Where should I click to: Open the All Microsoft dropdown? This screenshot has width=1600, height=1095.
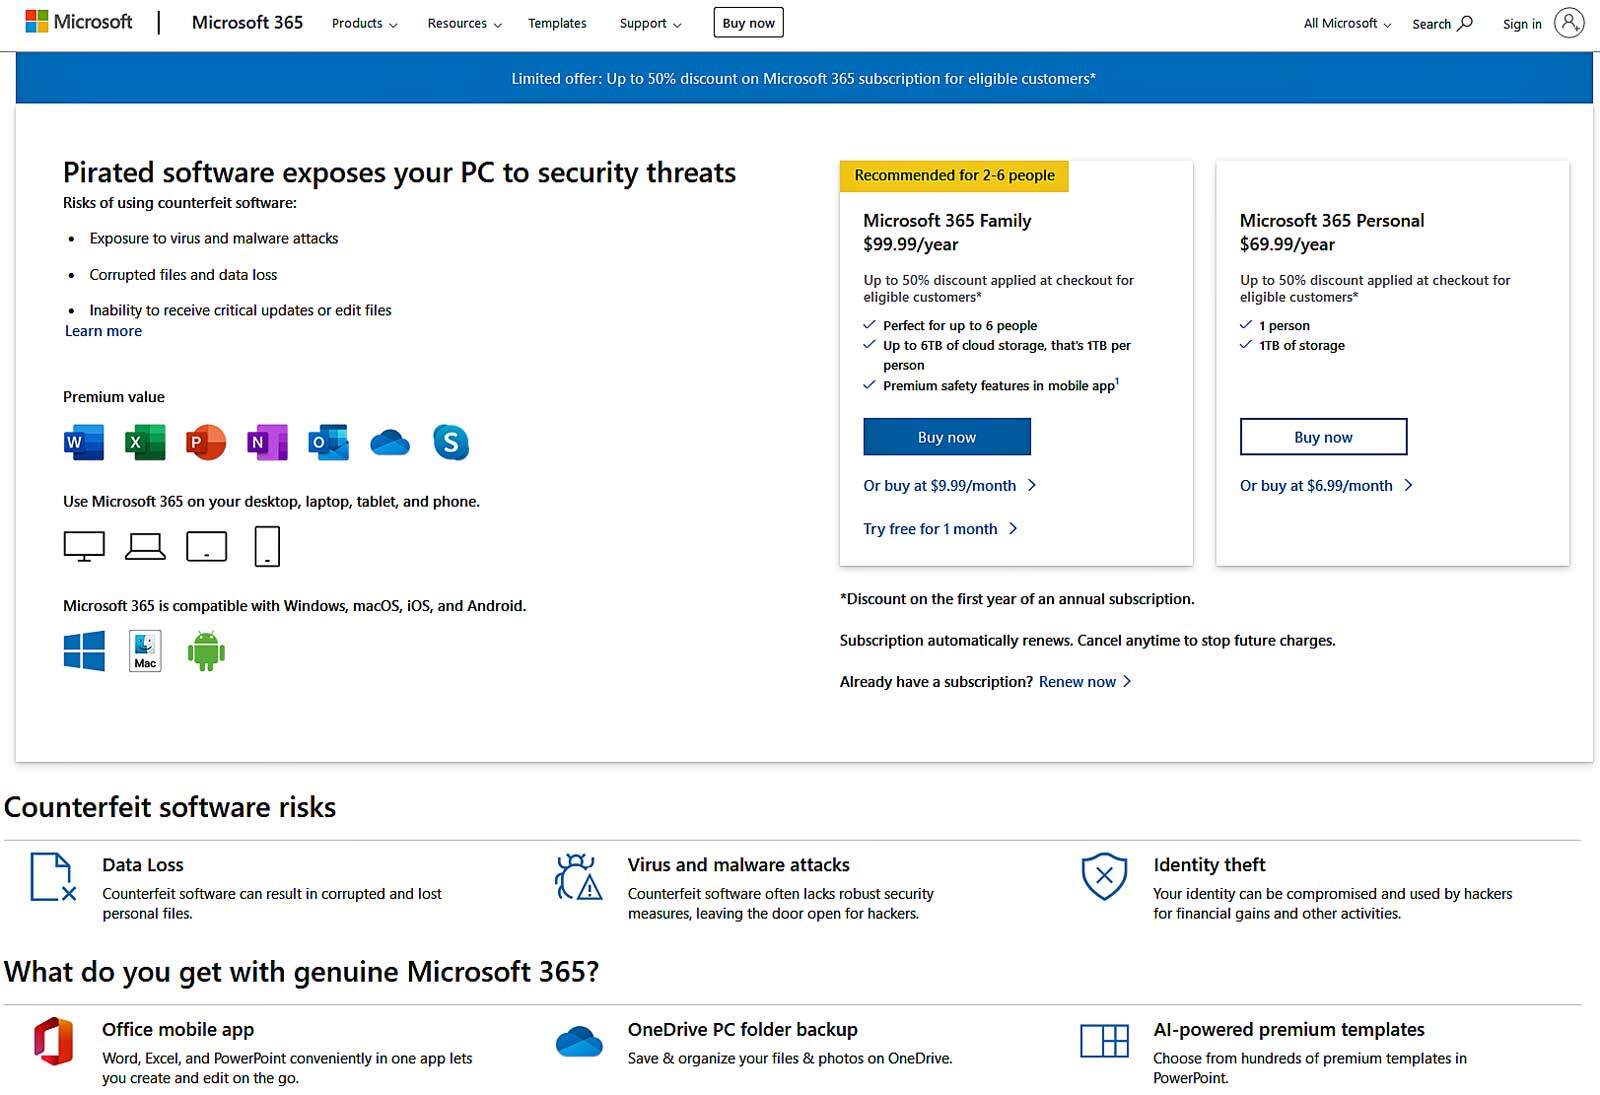[1347, 23]
